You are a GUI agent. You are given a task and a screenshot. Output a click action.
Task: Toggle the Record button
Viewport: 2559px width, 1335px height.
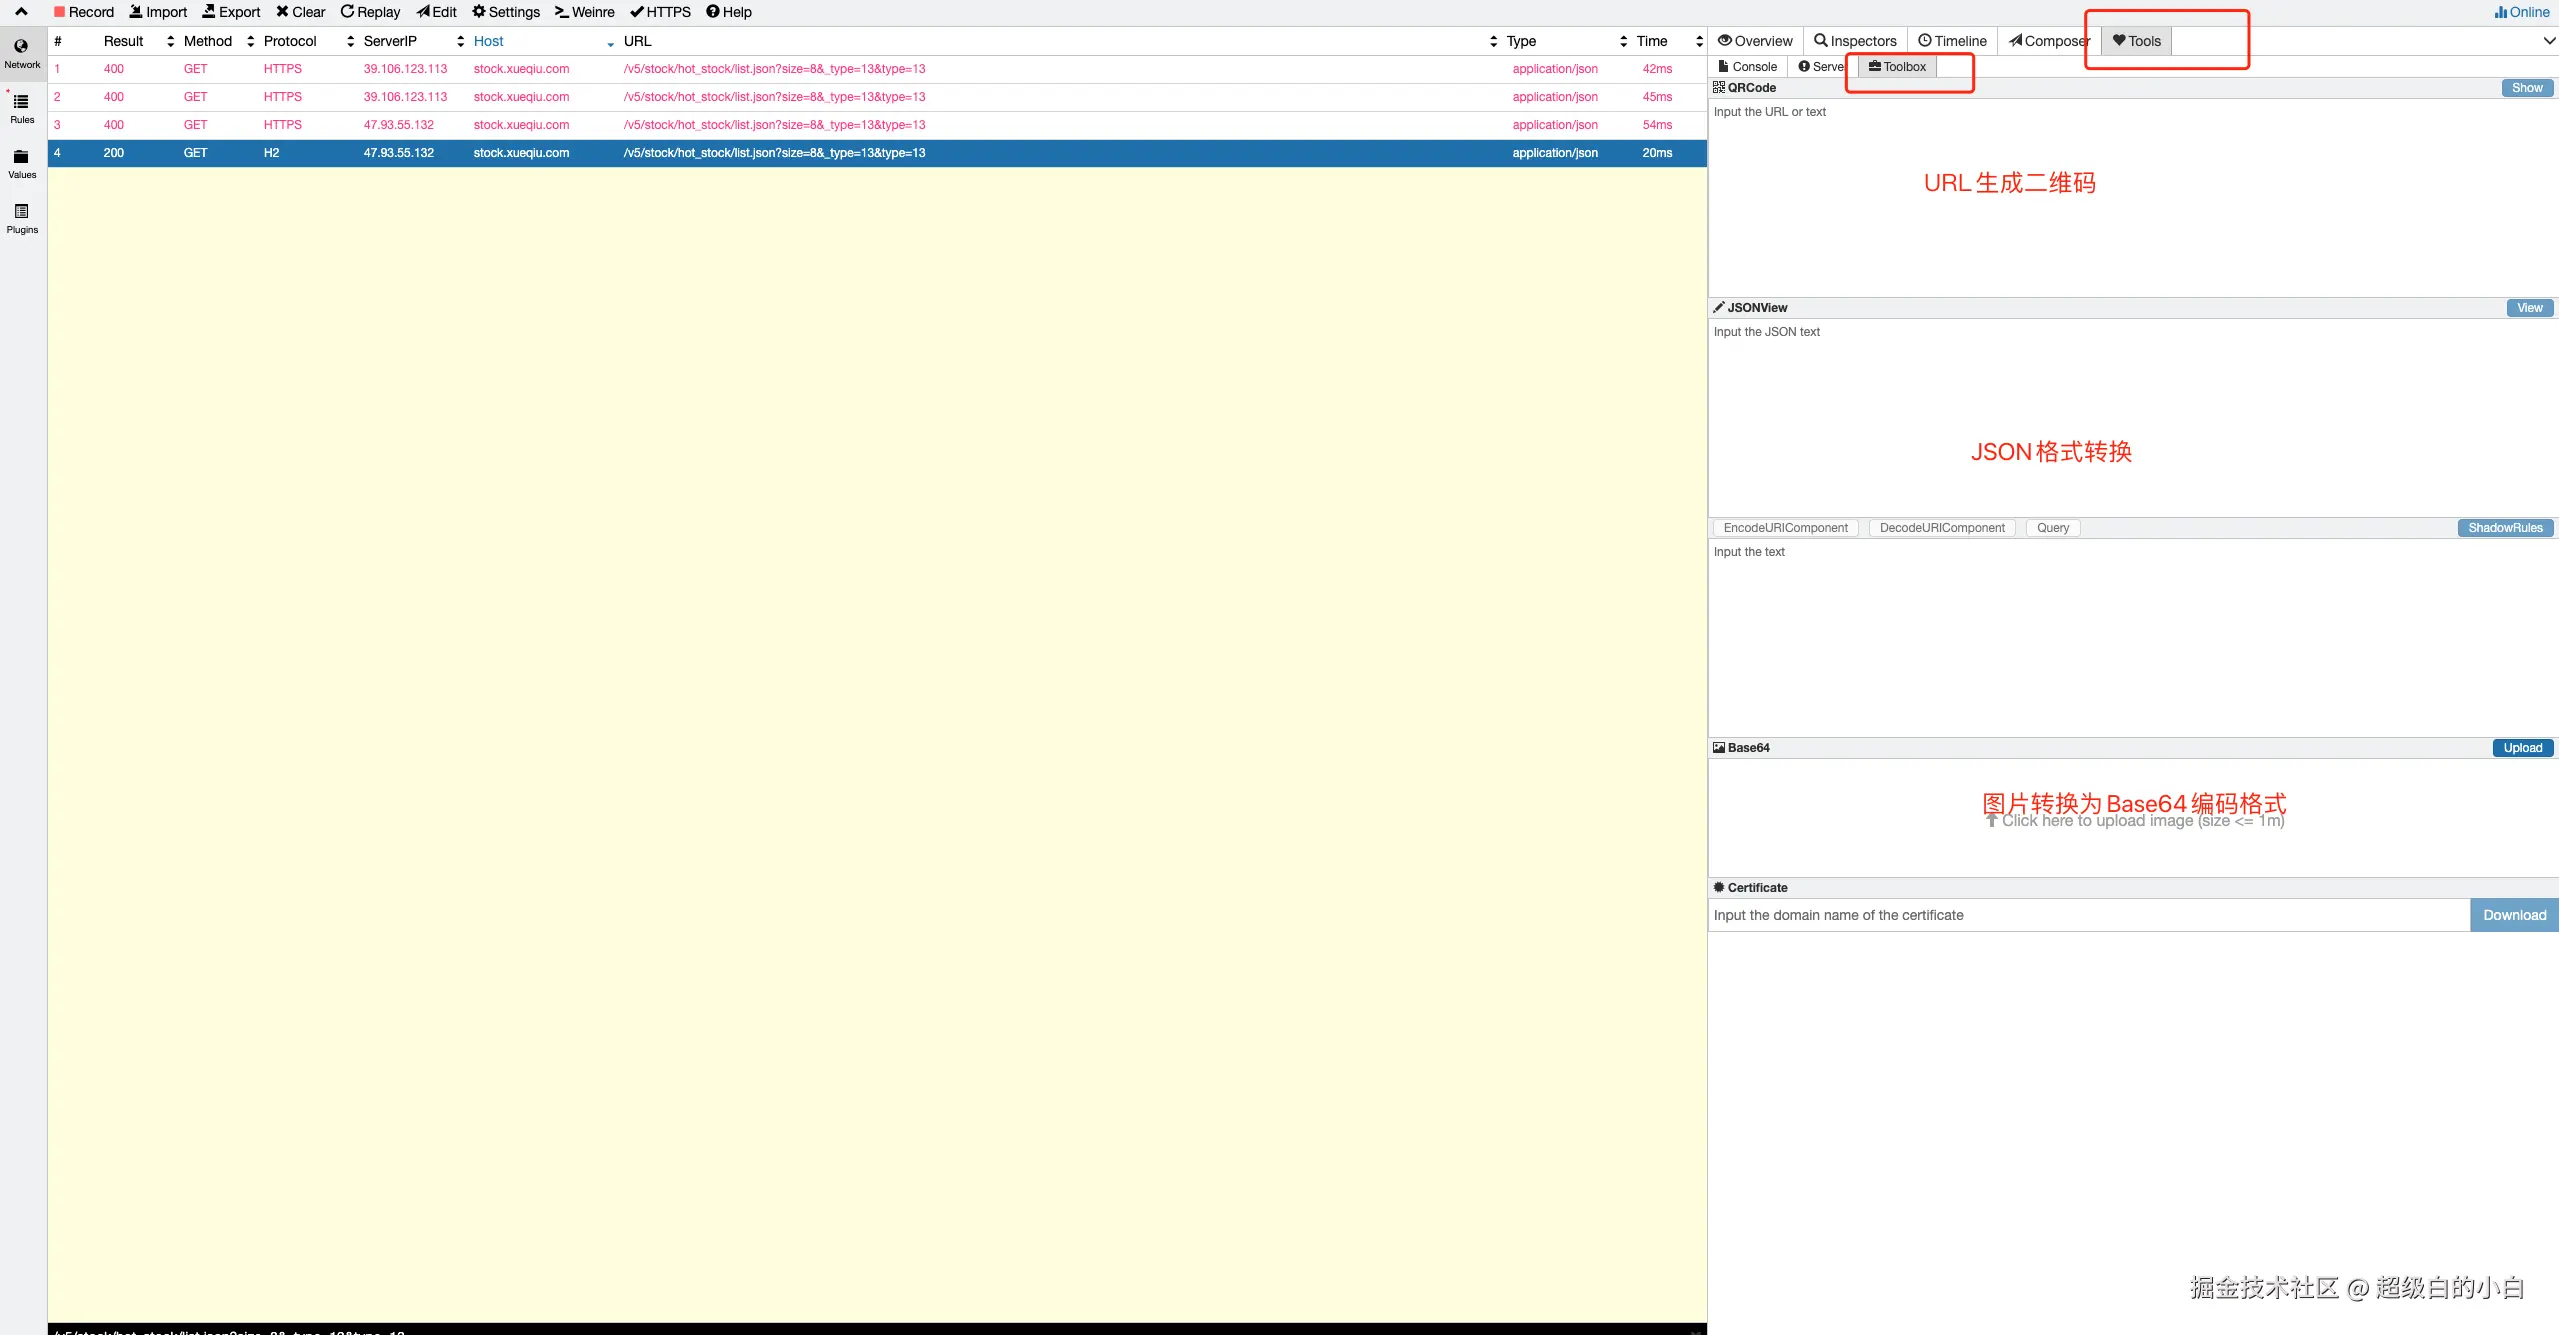(x=84, y=12)
